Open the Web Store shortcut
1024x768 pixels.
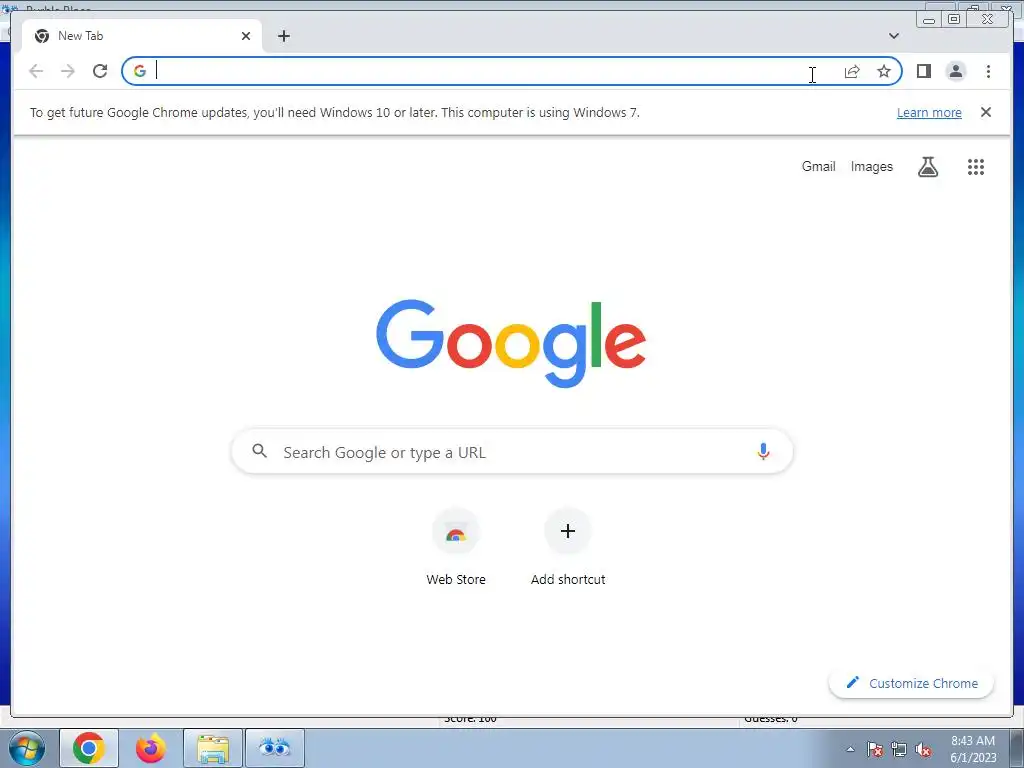(x=456, y=547)
